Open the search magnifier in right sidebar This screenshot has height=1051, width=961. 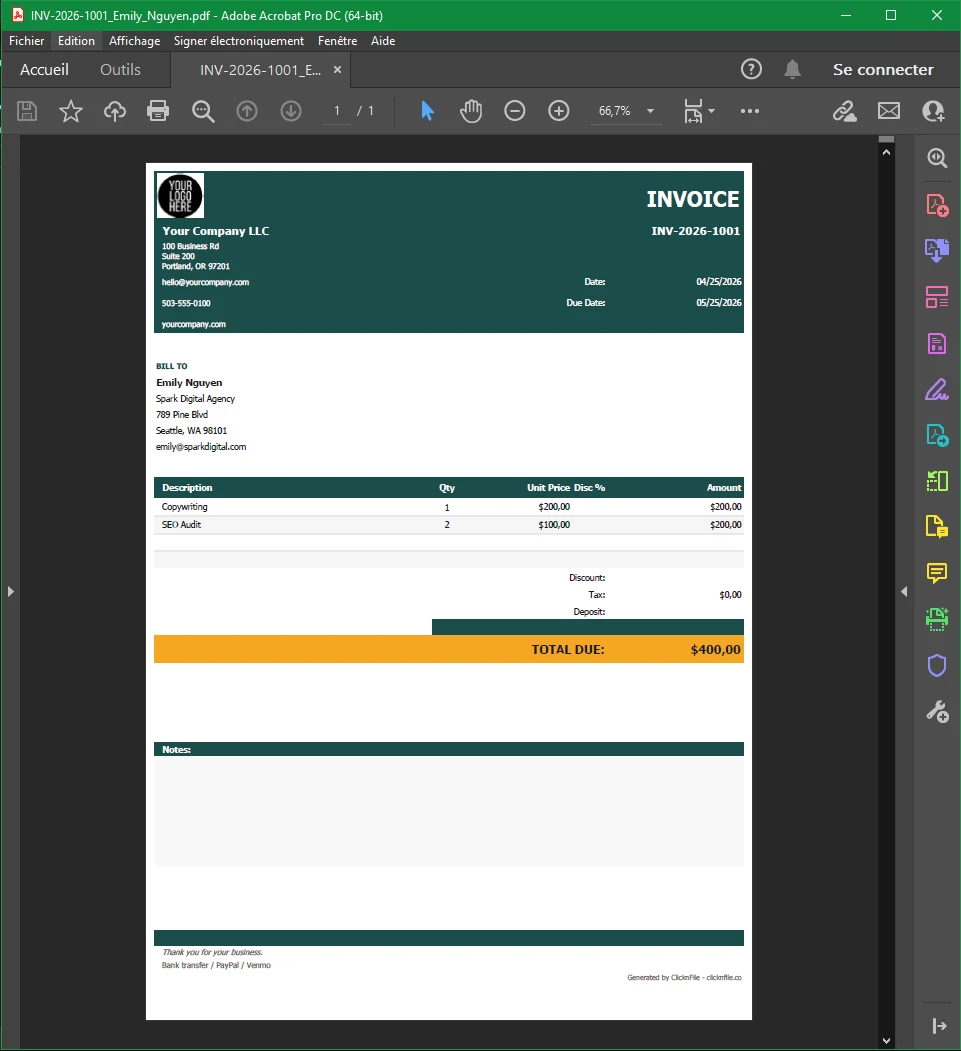tap(937, 158)
